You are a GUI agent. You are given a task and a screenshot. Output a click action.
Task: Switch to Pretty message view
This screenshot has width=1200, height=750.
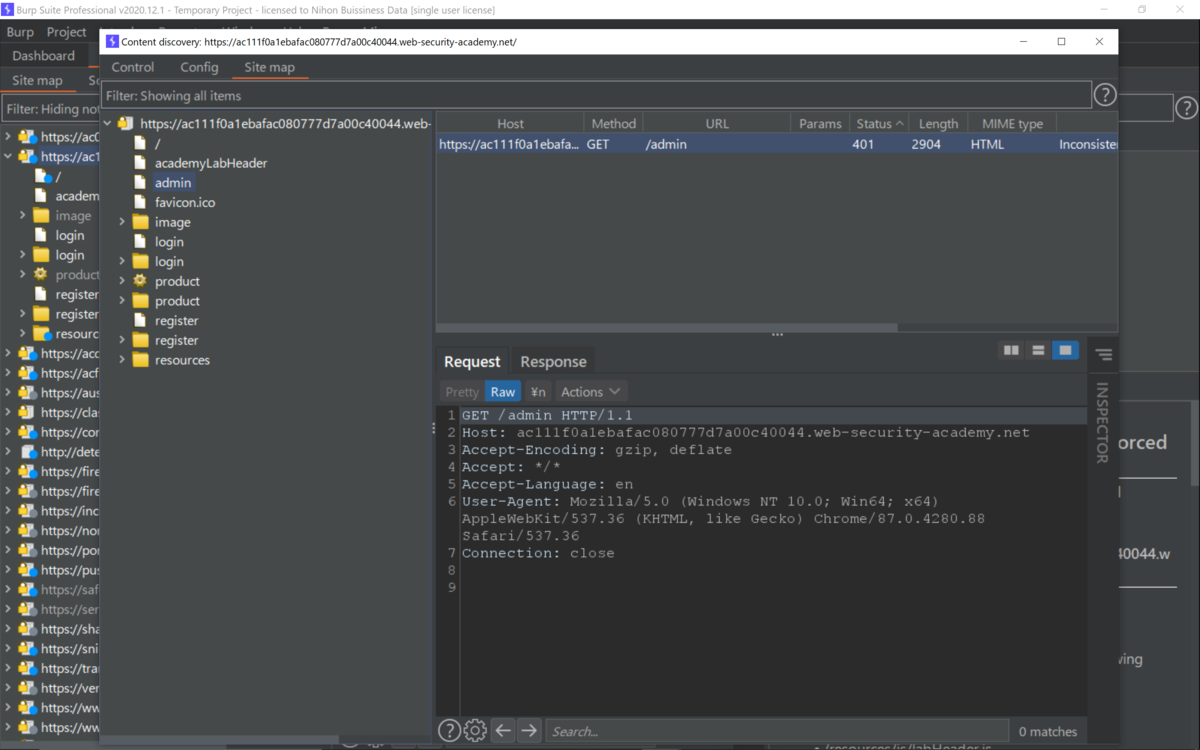(462, 391)
